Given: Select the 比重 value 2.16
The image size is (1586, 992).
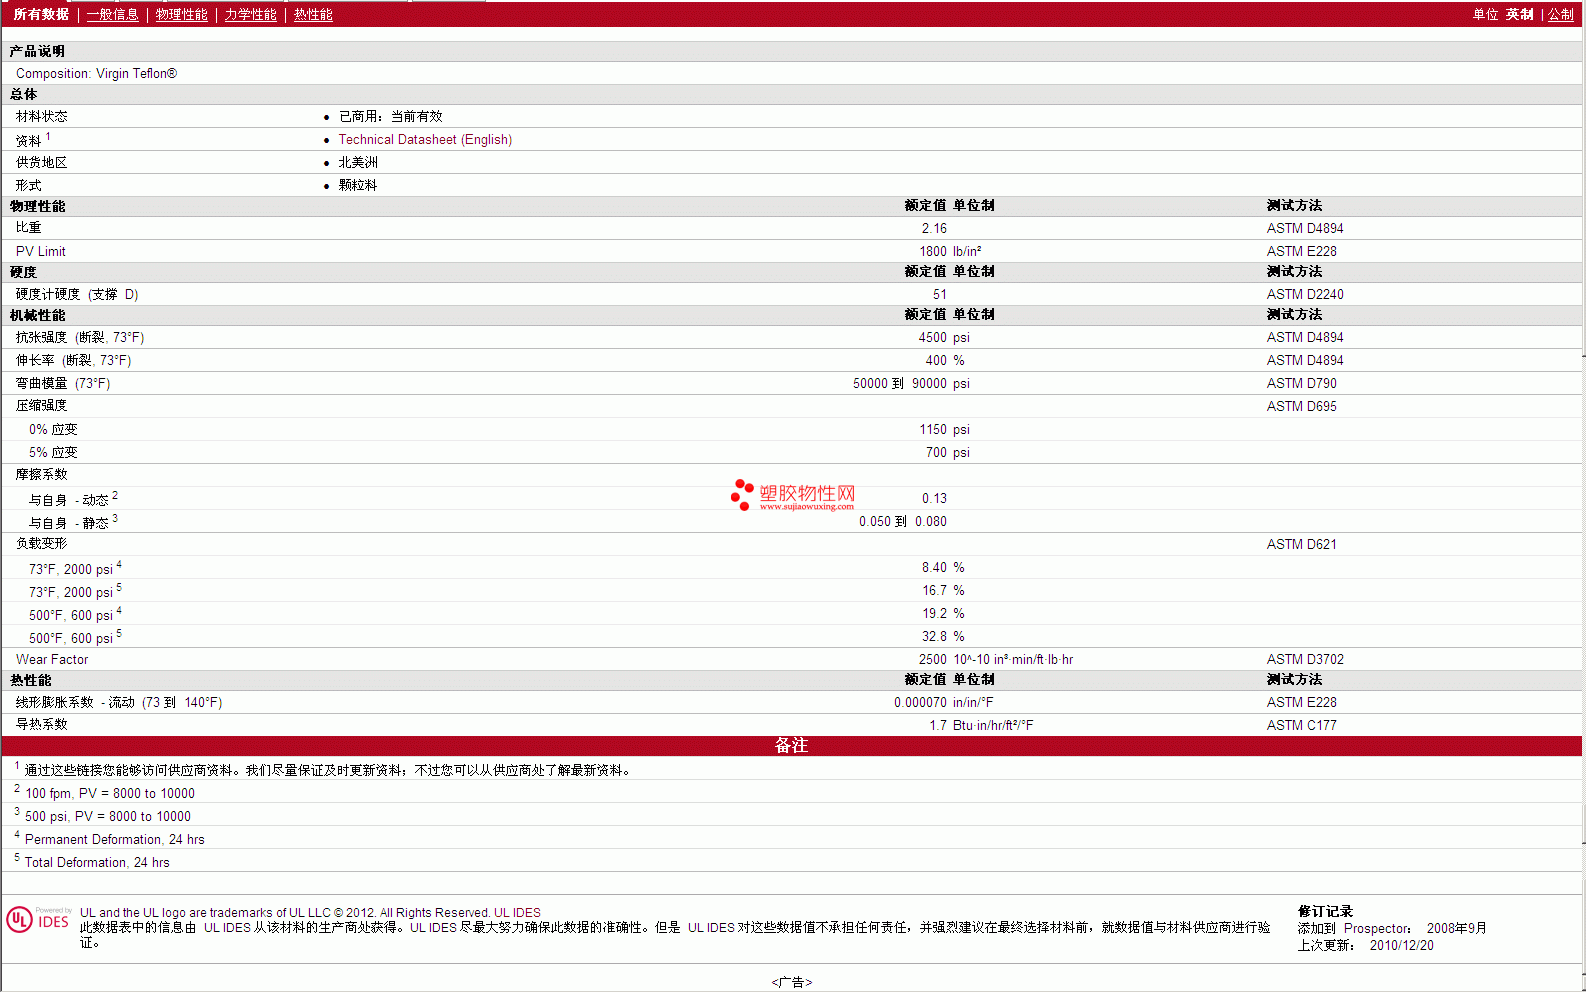Looking at the screenshot, I should point(934,229).
